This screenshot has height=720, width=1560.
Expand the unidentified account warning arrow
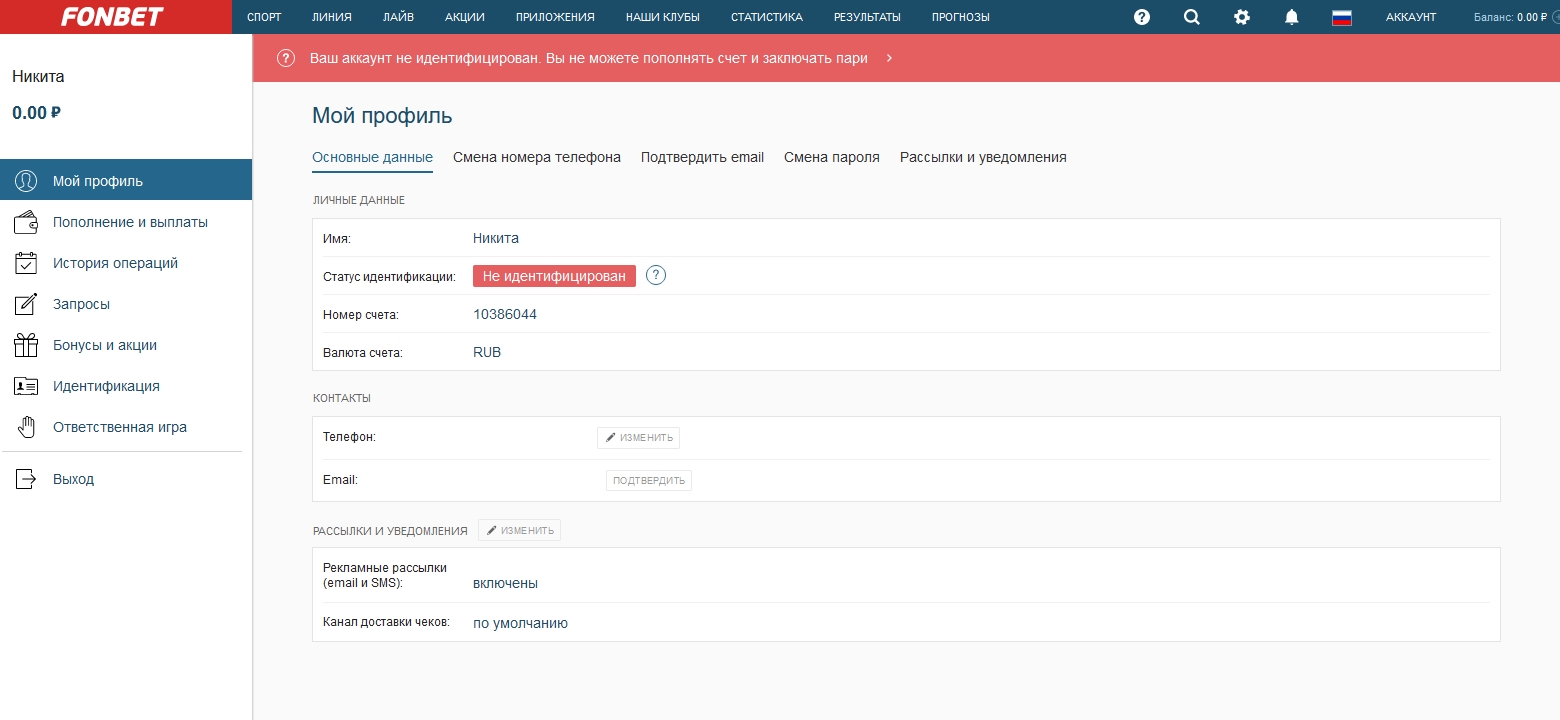889,58
